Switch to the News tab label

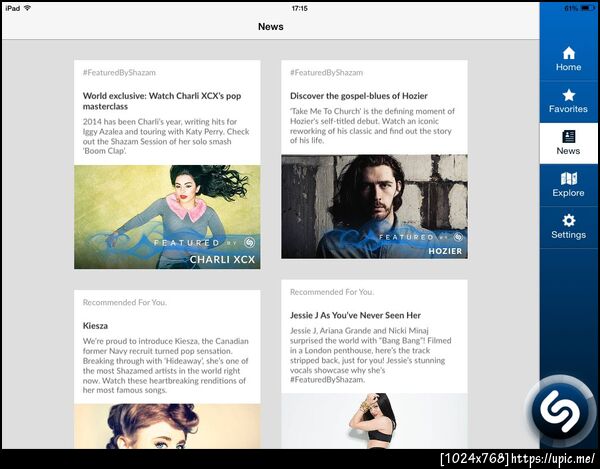click(568, 151)
